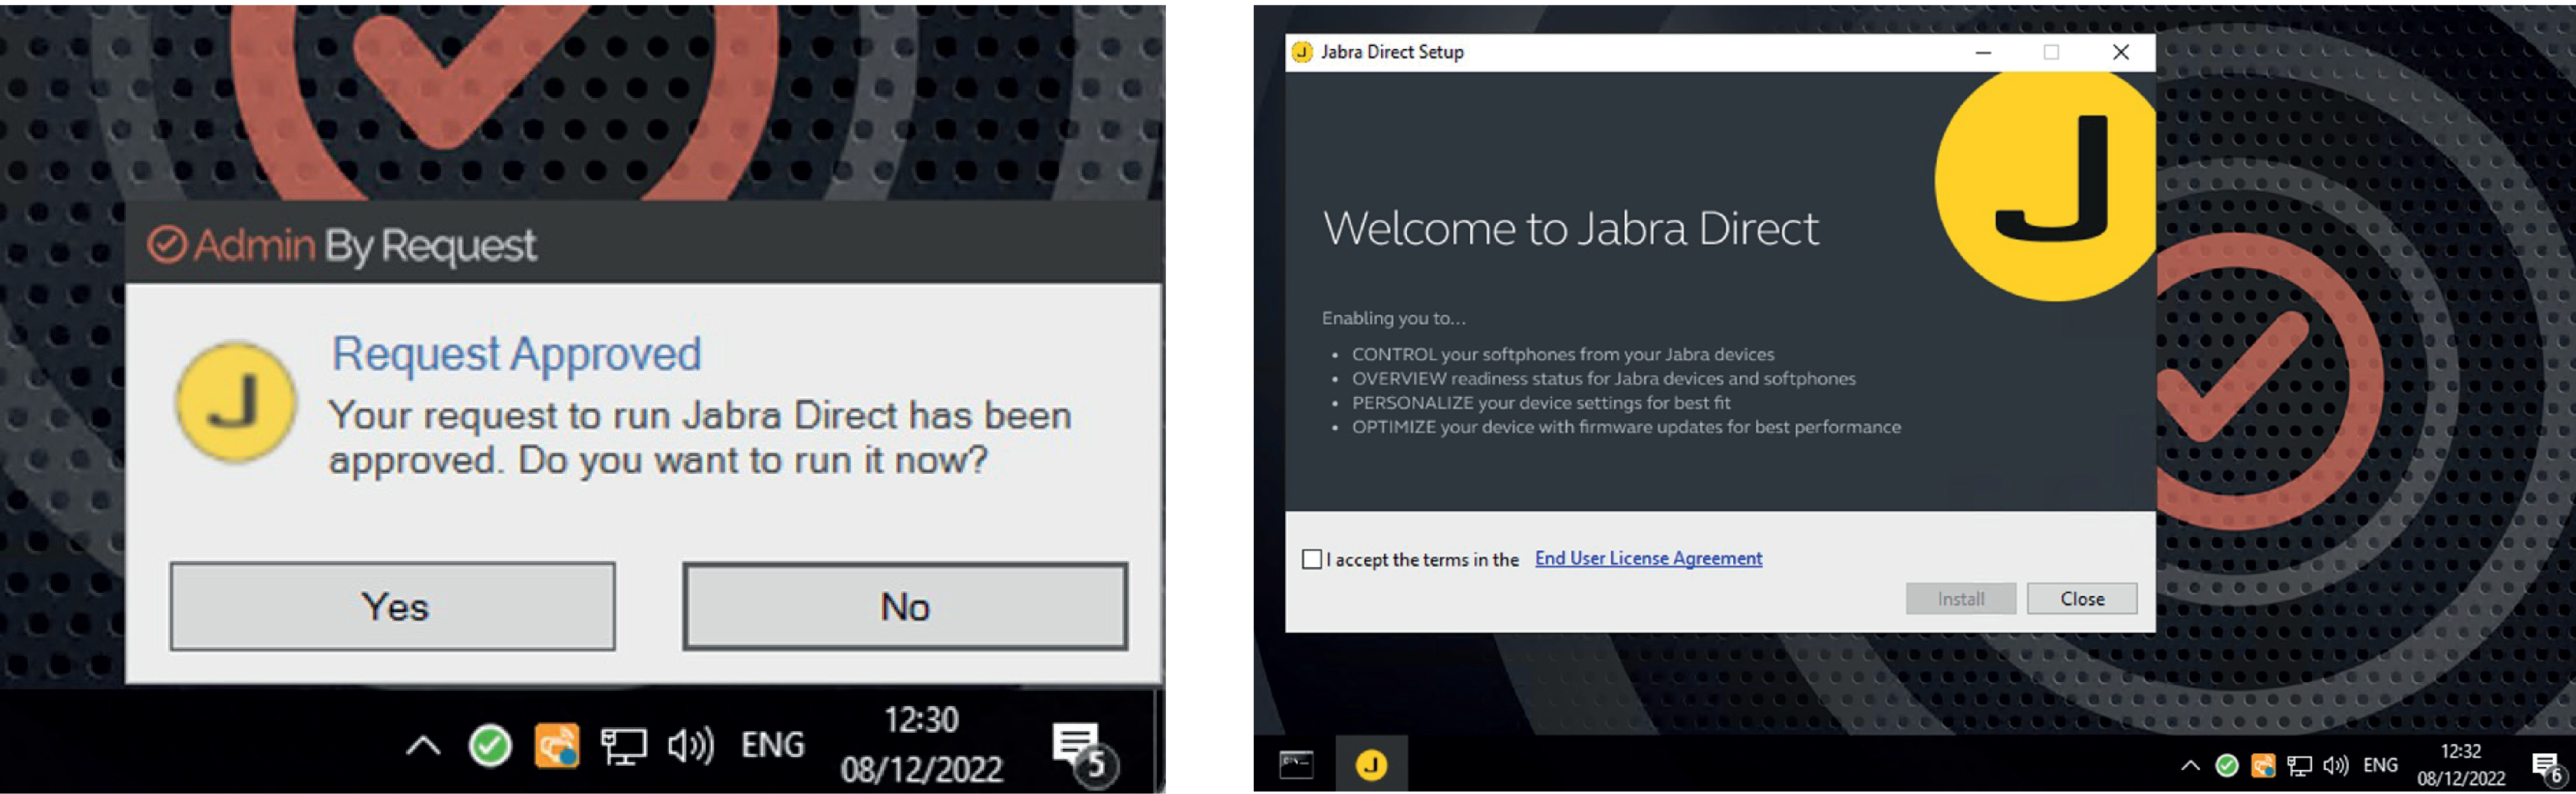Open the network icon in the 12:32 taskbar
The height and width of the screenshot is (794, 2576).
pos(2299,767)
